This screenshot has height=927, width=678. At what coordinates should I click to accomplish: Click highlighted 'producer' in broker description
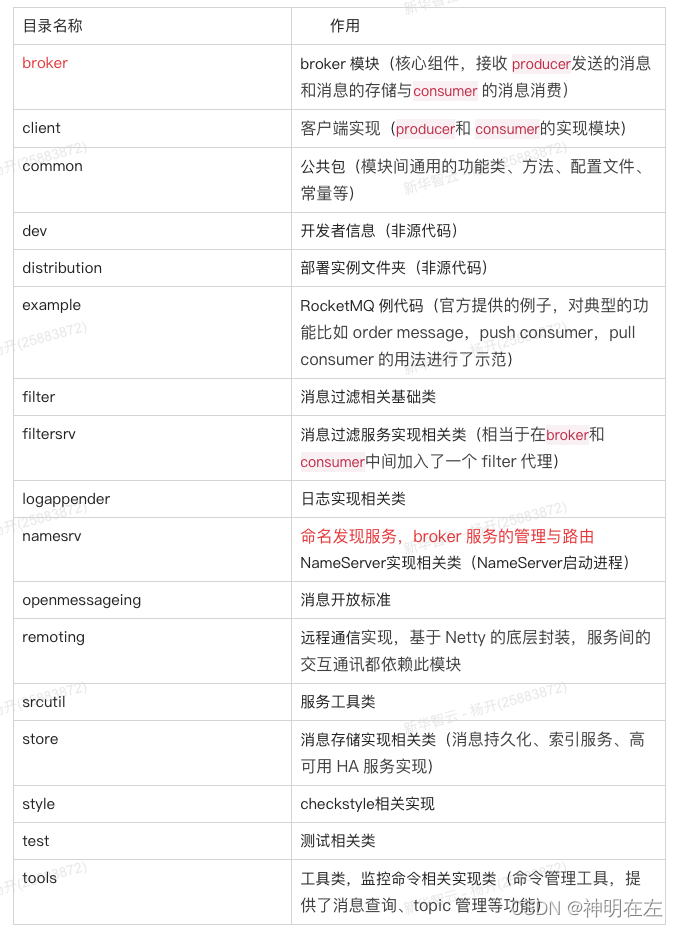coord(541,64)
